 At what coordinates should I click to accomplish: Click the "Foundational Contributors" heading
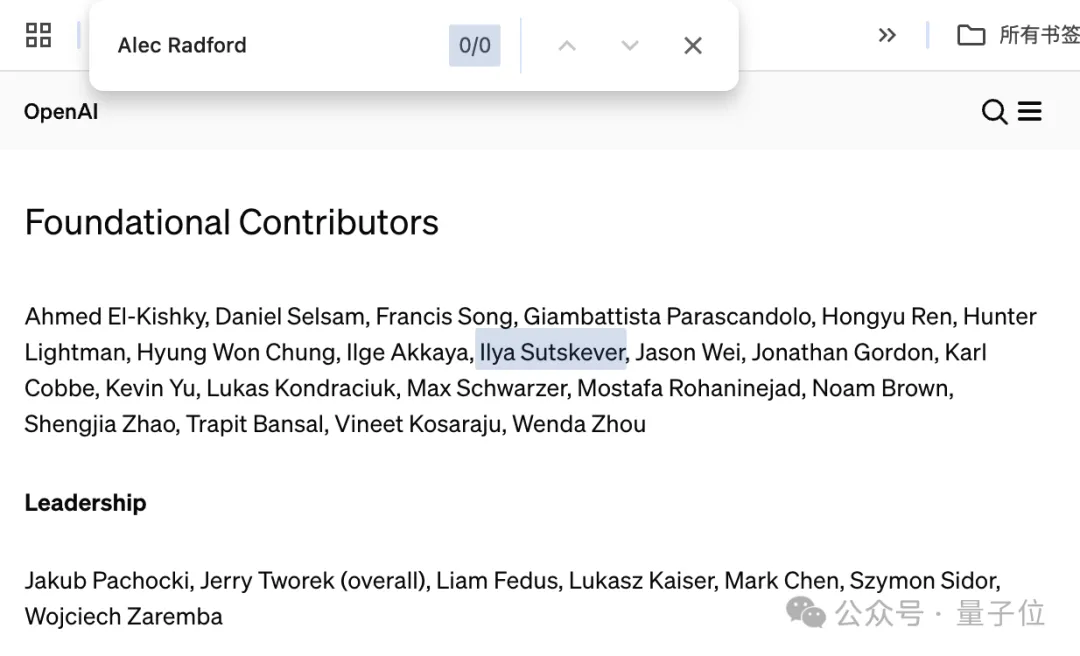pyautogui.click(x=231, y=222)
